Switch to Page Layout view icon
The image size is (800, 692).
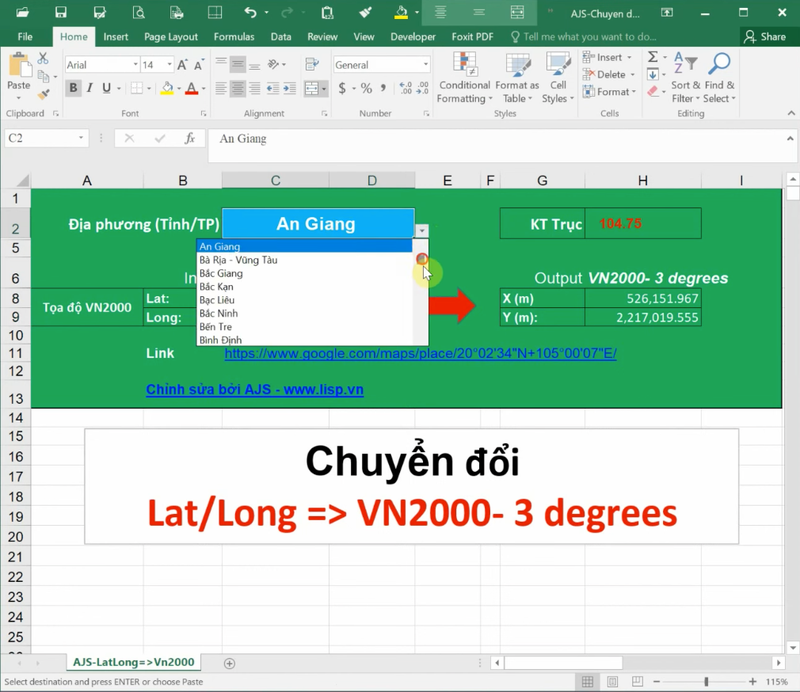pos(612,682)
